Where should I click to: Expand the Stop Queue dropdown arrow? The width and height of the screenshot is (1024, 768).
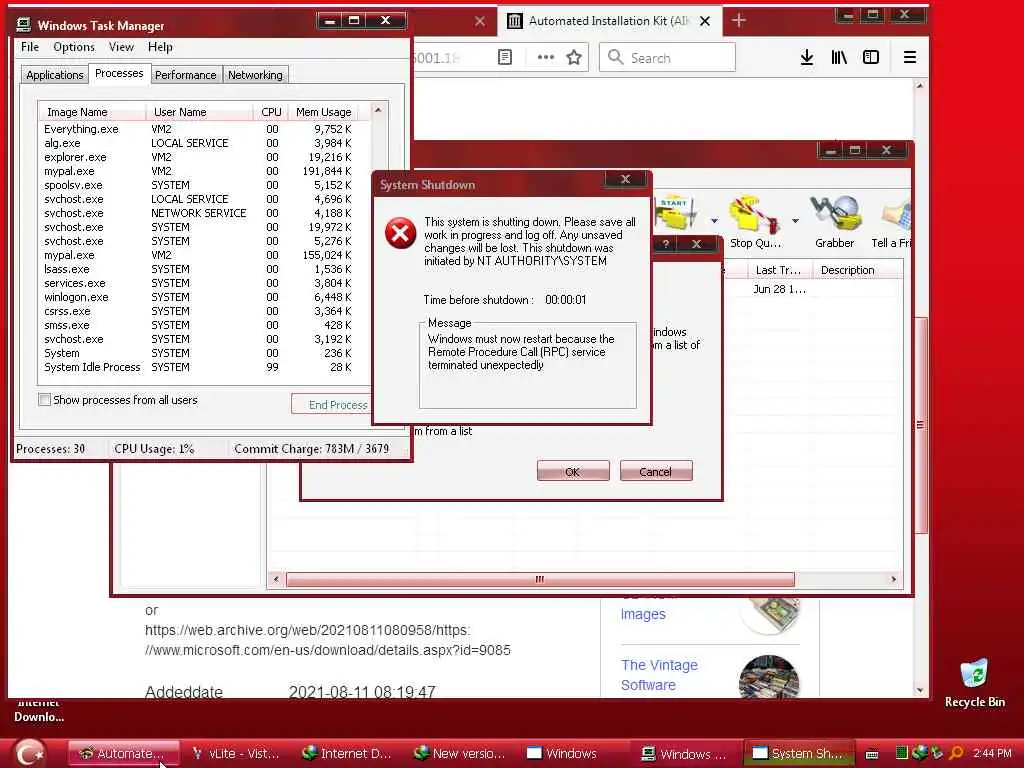[x=795, y=221]
